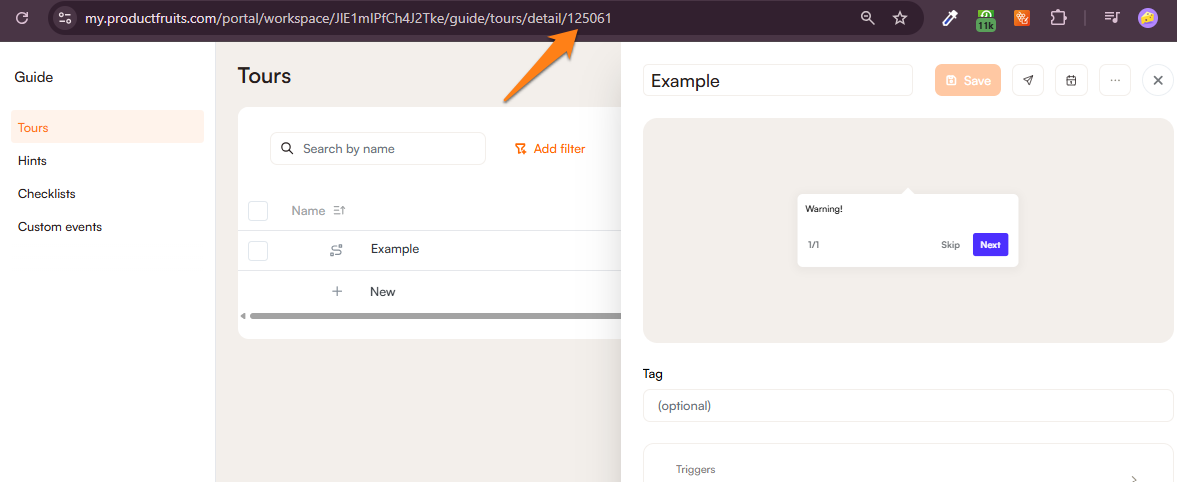Viewport: 1177px width, 482px height.
Task: Close the Example tour detail panel
Action: 1158,80
